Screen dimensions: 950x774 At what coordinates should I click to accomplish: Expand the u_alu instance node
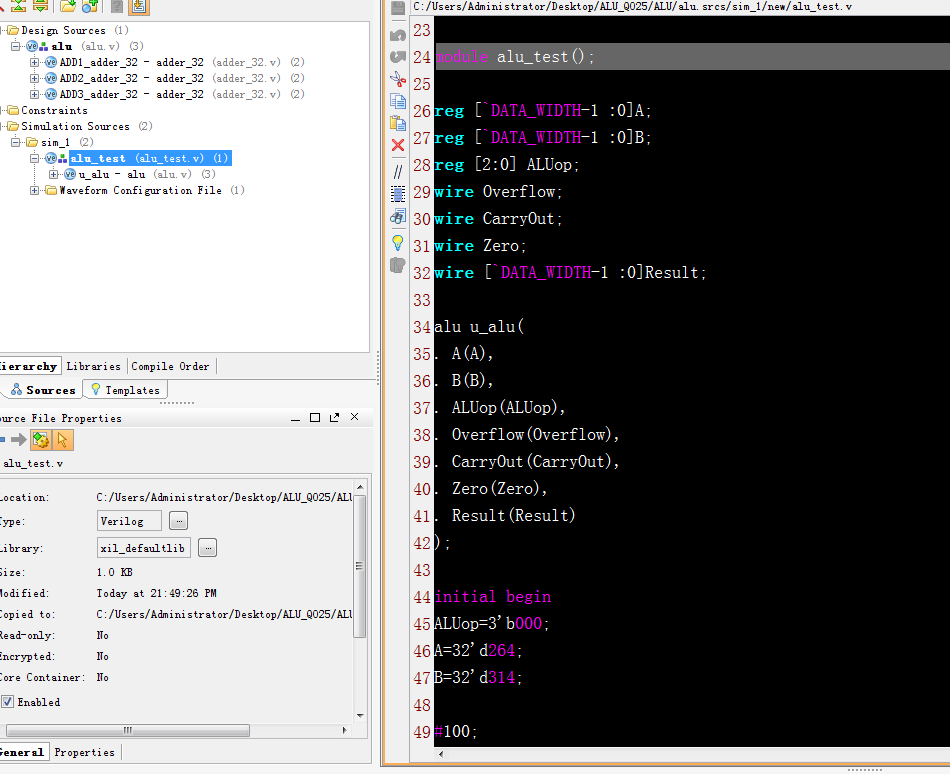(54, 174)
